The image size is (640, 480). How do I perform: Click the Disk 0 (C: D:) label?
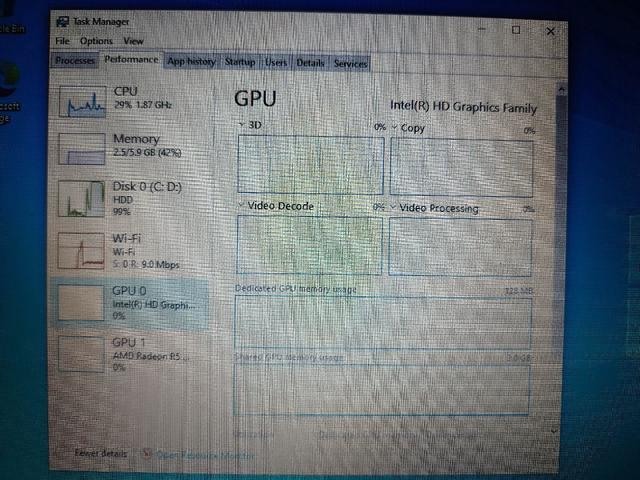point(147,187)
